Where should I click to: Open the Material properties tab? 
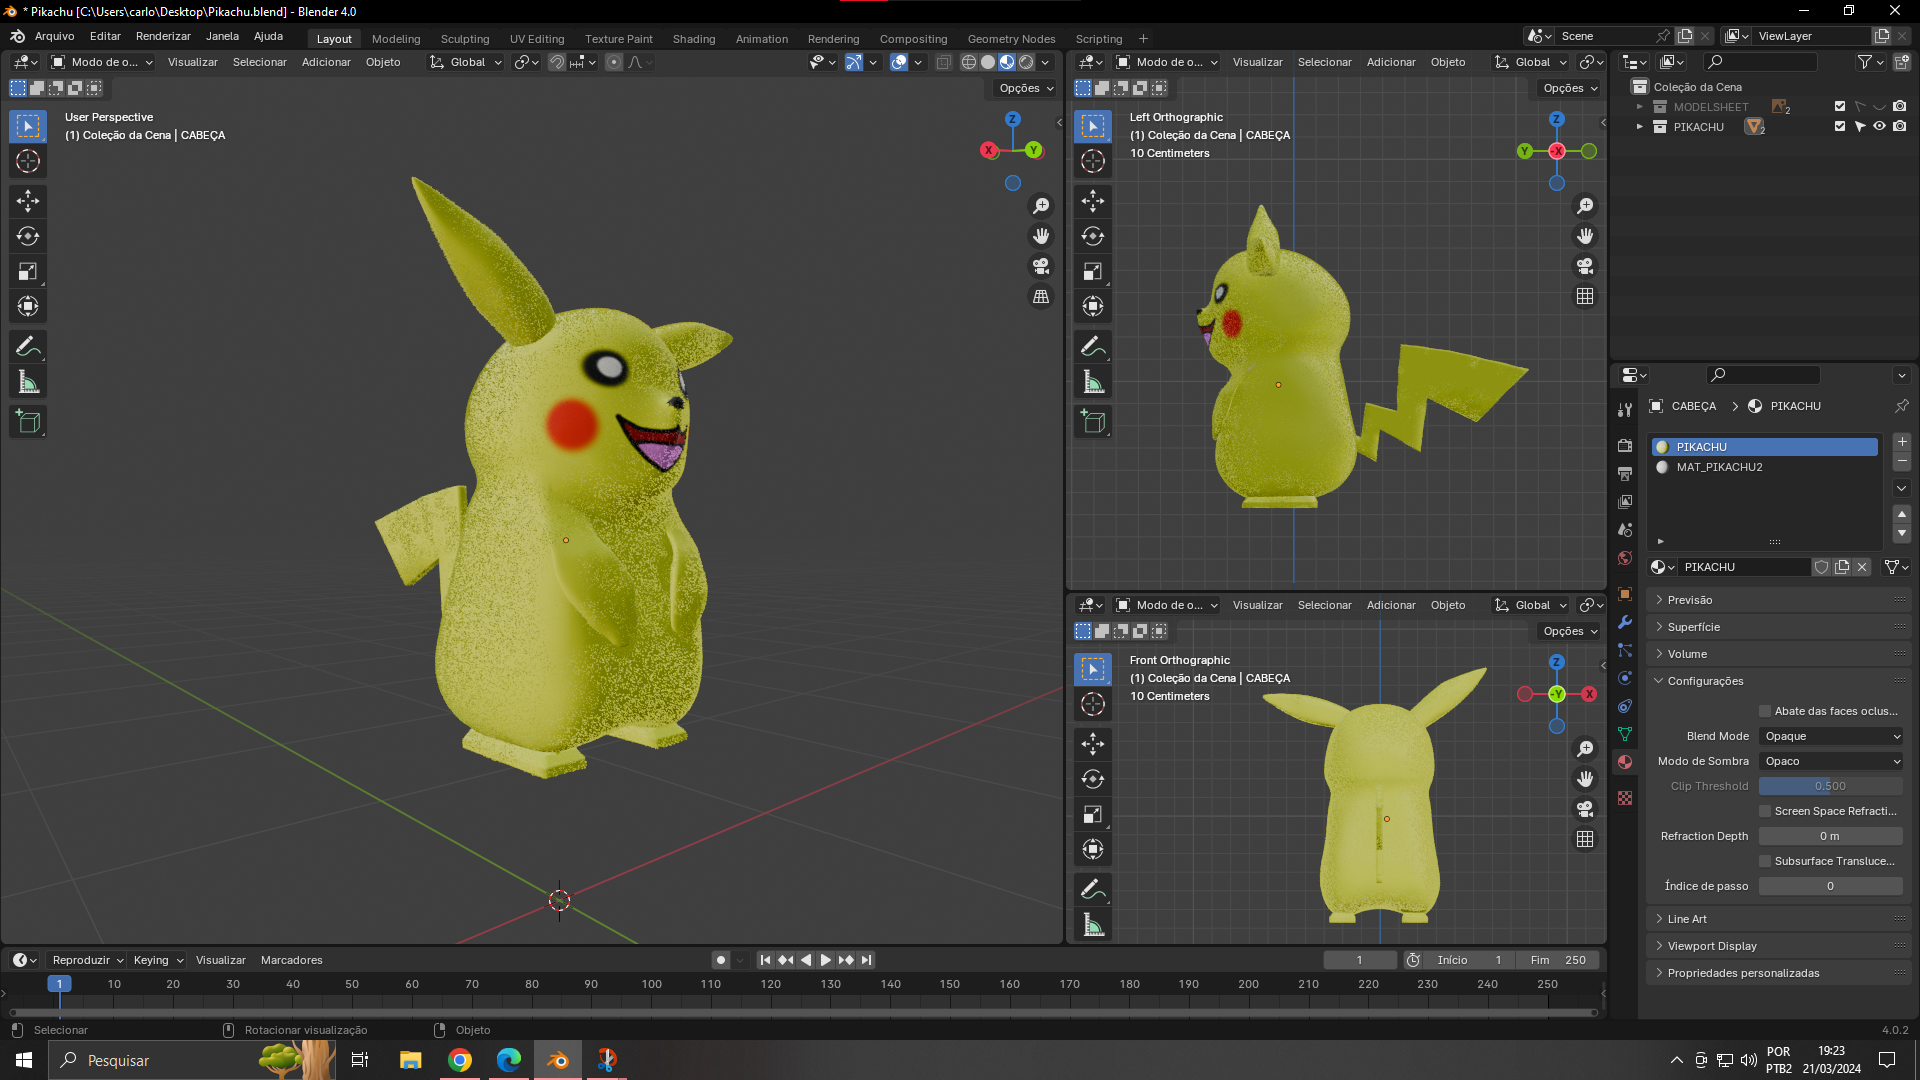1625,762
